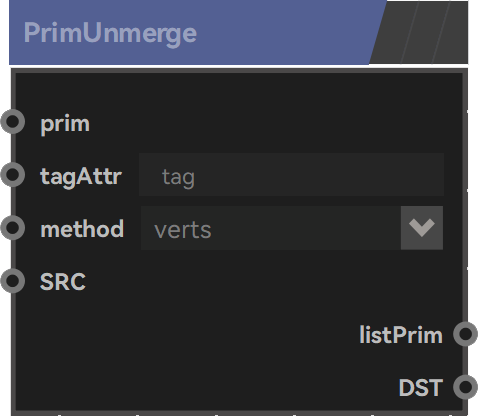
Task: Click the prim parameter label
Action: [x=65, y=124]
